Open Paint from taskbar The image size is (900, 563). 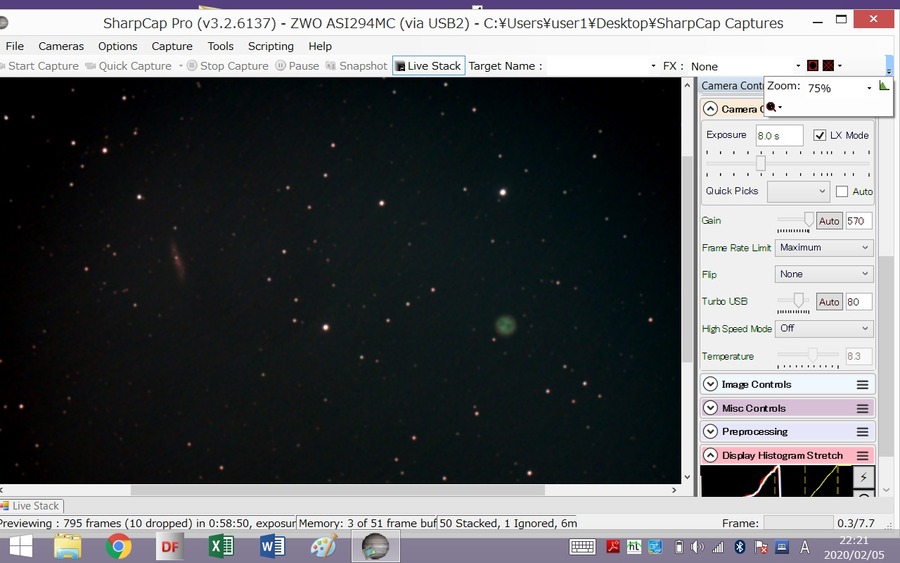[324, 546]
